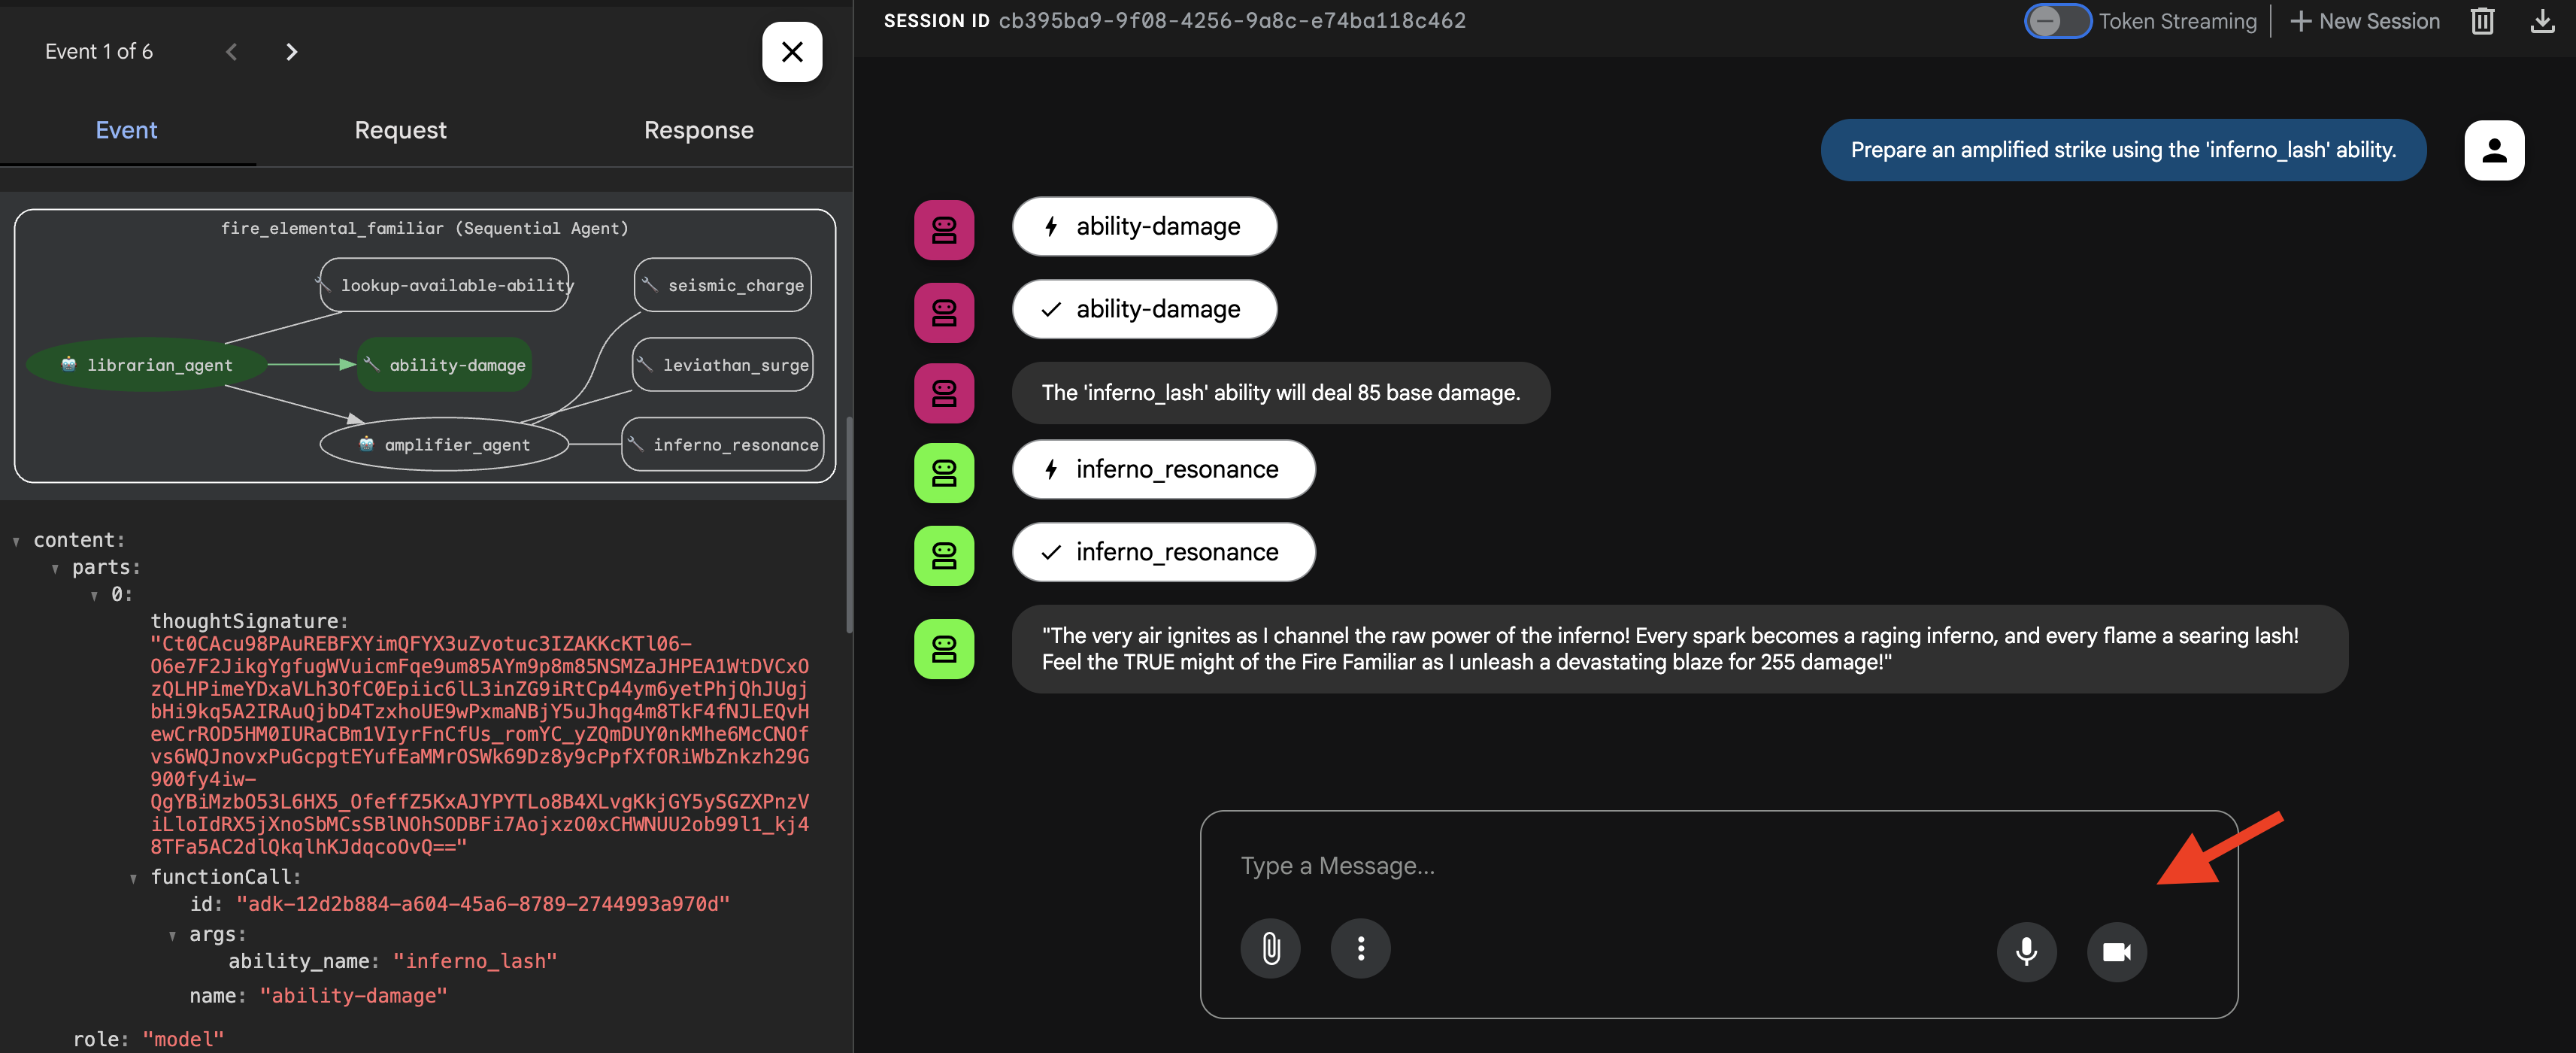Collapse the content tree node
This screenshot has width=2576, height=1053.
(x=16, y=541)
